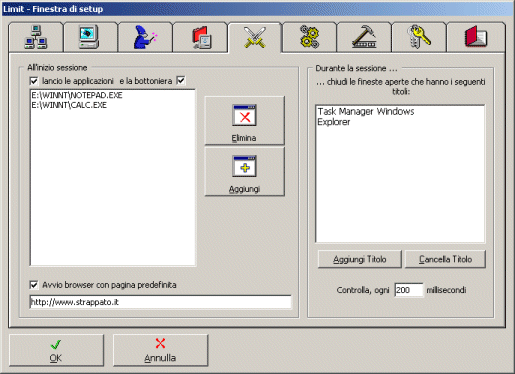Click the Annulla cancel button
The height and width of the screenshot is (374, 515).
pos(160,350)
